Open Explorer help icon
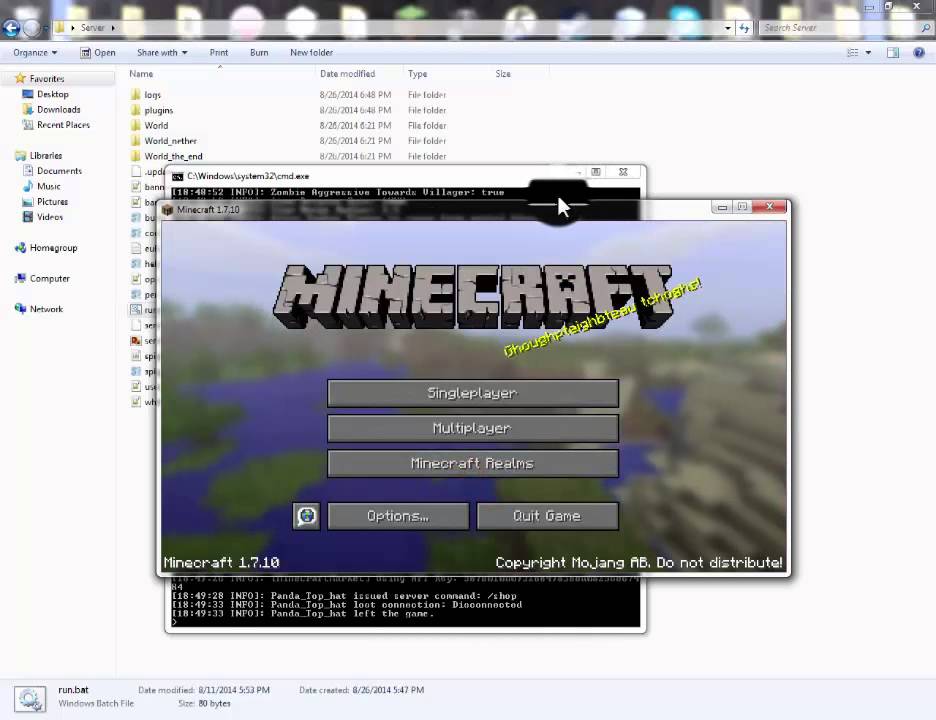Image resolution: width=936 pixels, height=720 pixels. [x=919, y=53]
